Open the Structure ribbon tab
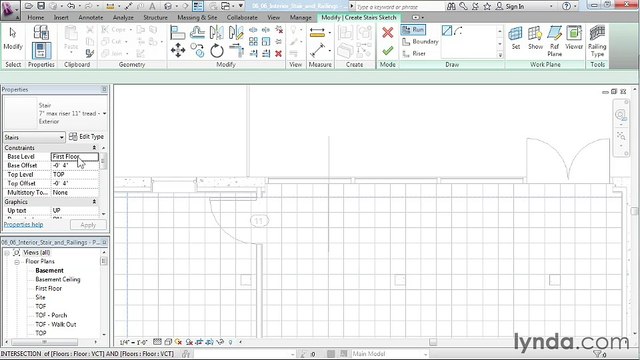The image size is (640, 360). point(155,18)
